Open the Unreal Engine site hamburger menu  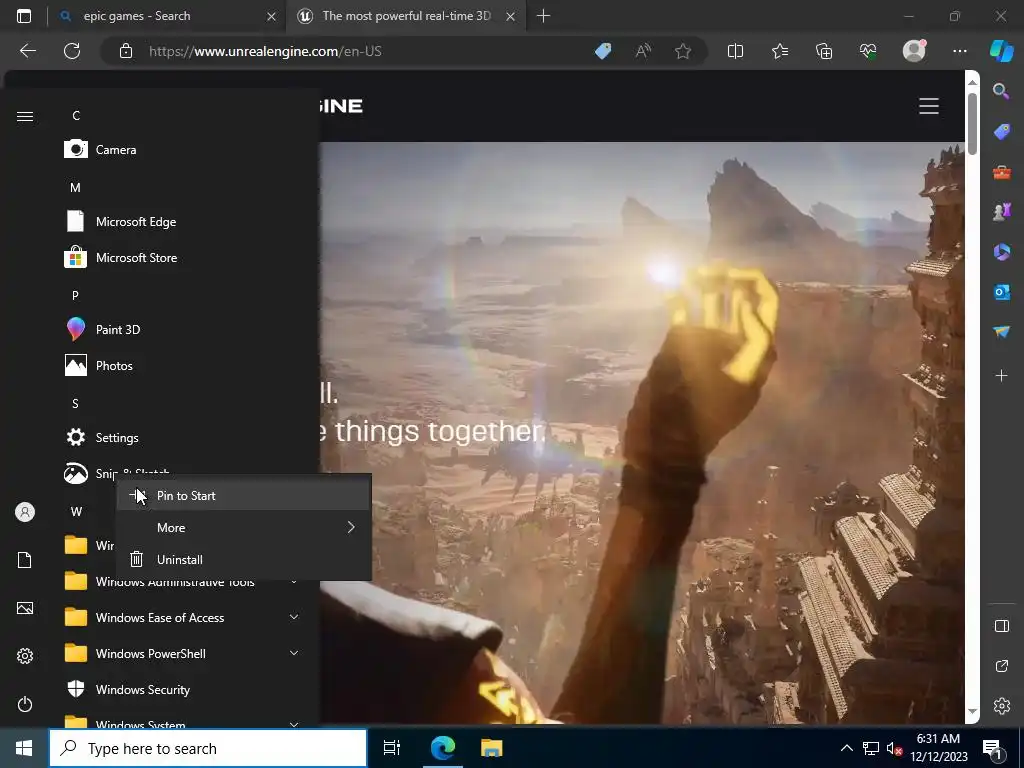[929, 106]
